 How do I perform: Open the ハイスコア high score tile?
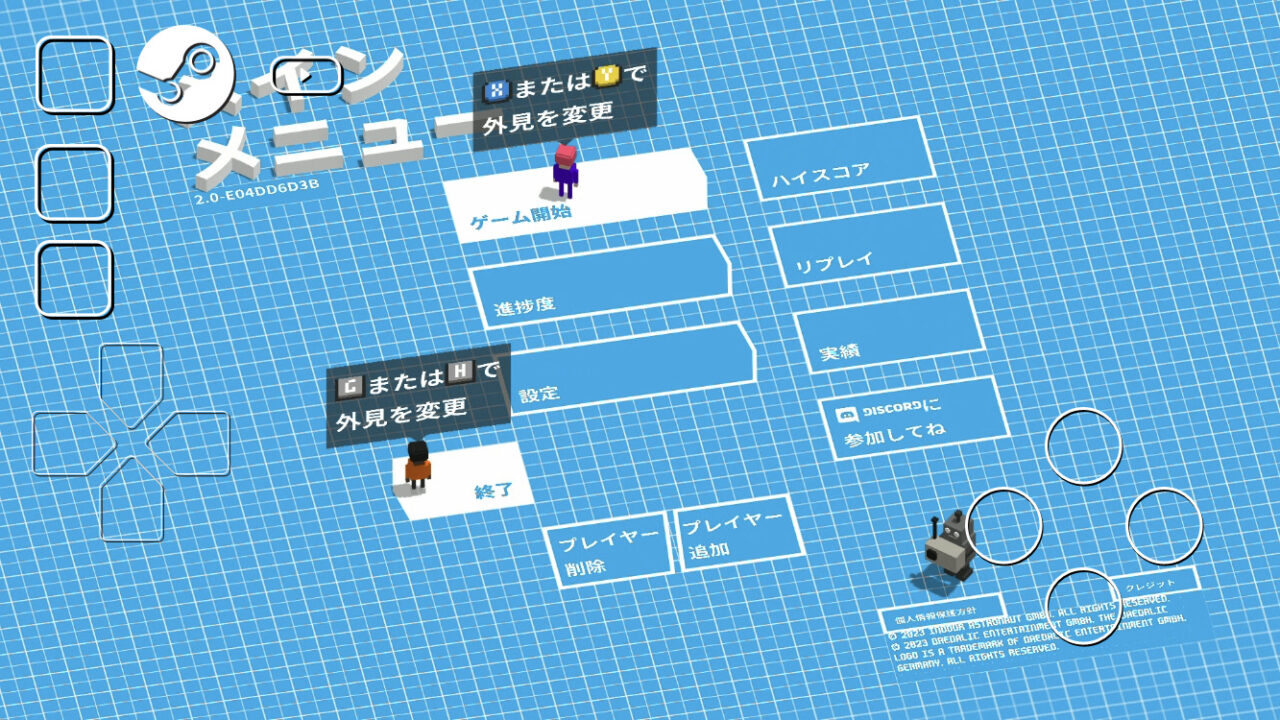pos(846,158)
